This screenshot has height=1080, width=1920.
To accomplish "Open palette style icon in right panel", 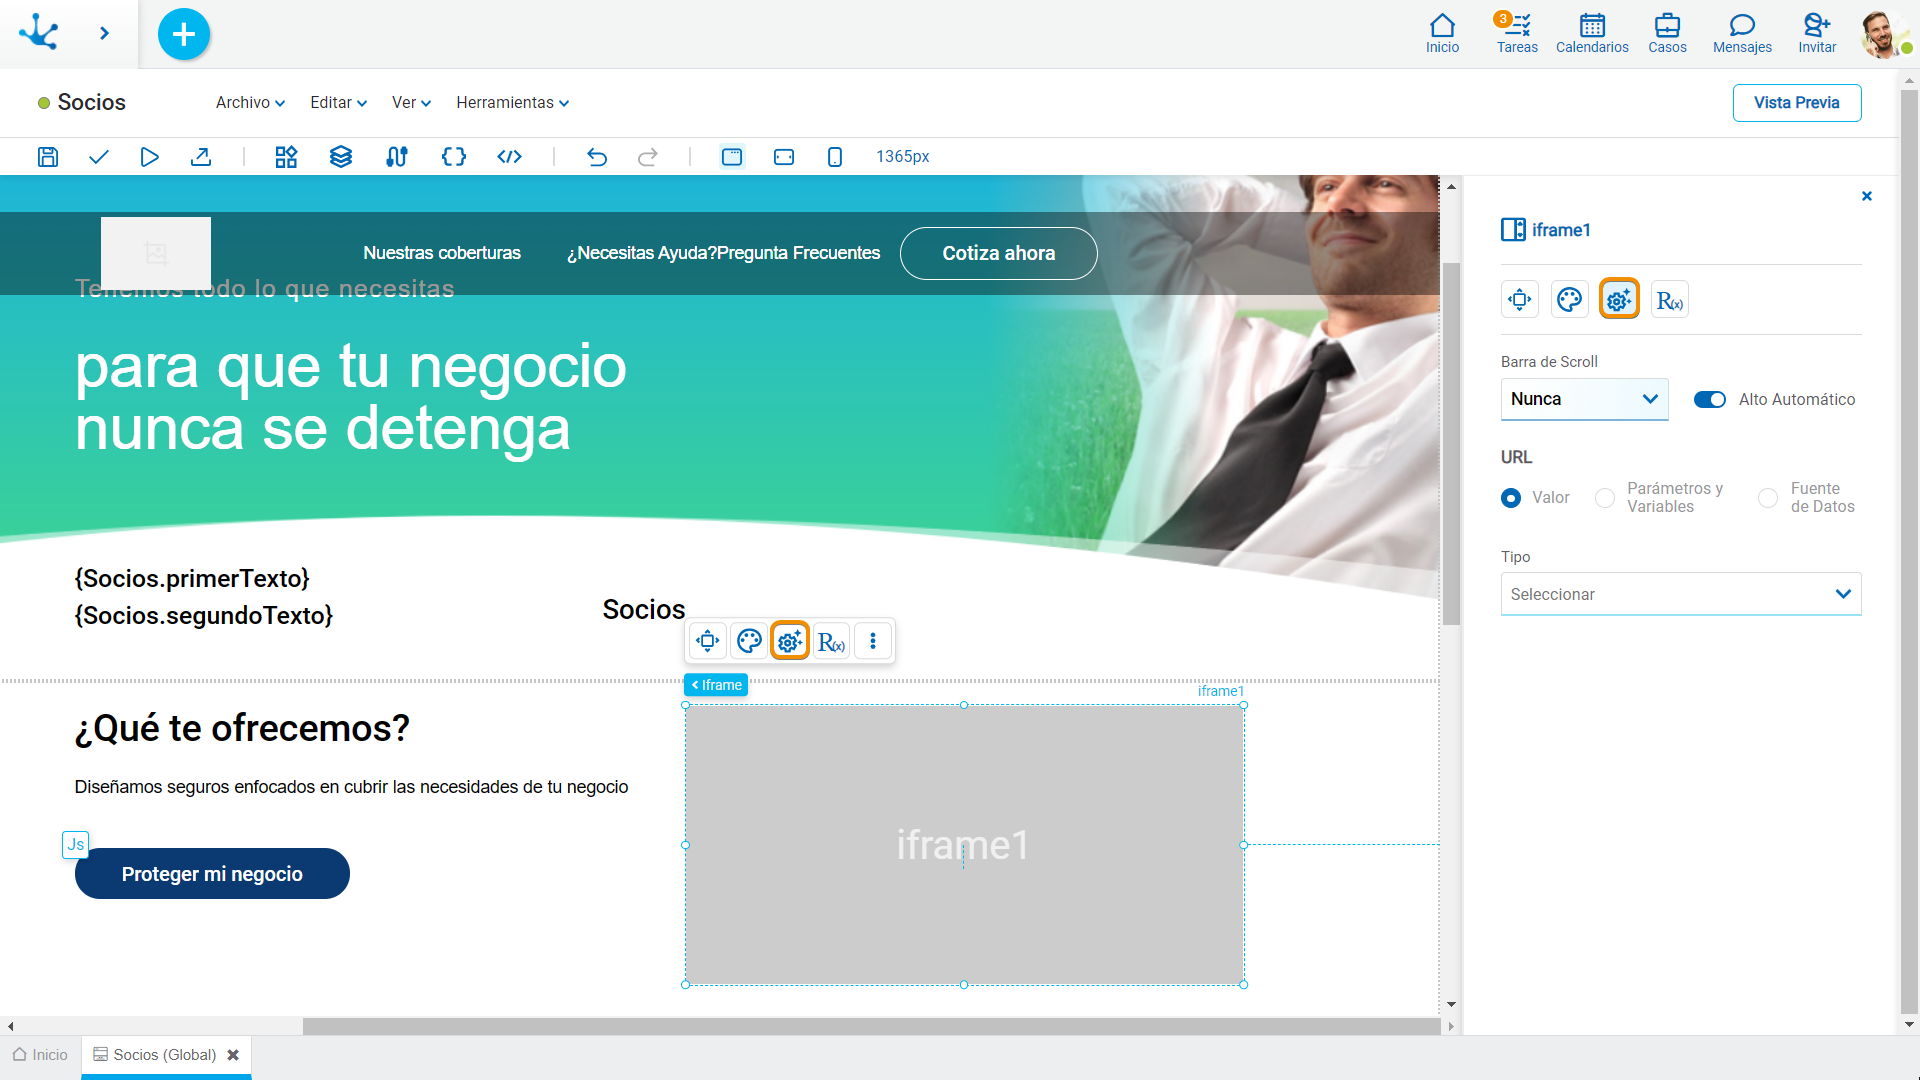I will coord(1570,299).
